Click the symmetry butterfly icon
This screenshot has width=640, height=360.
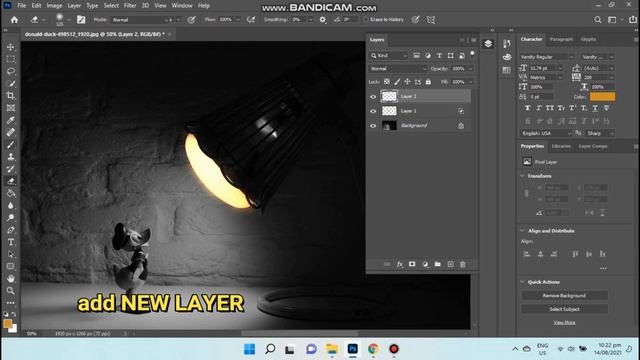coord(431,20)
